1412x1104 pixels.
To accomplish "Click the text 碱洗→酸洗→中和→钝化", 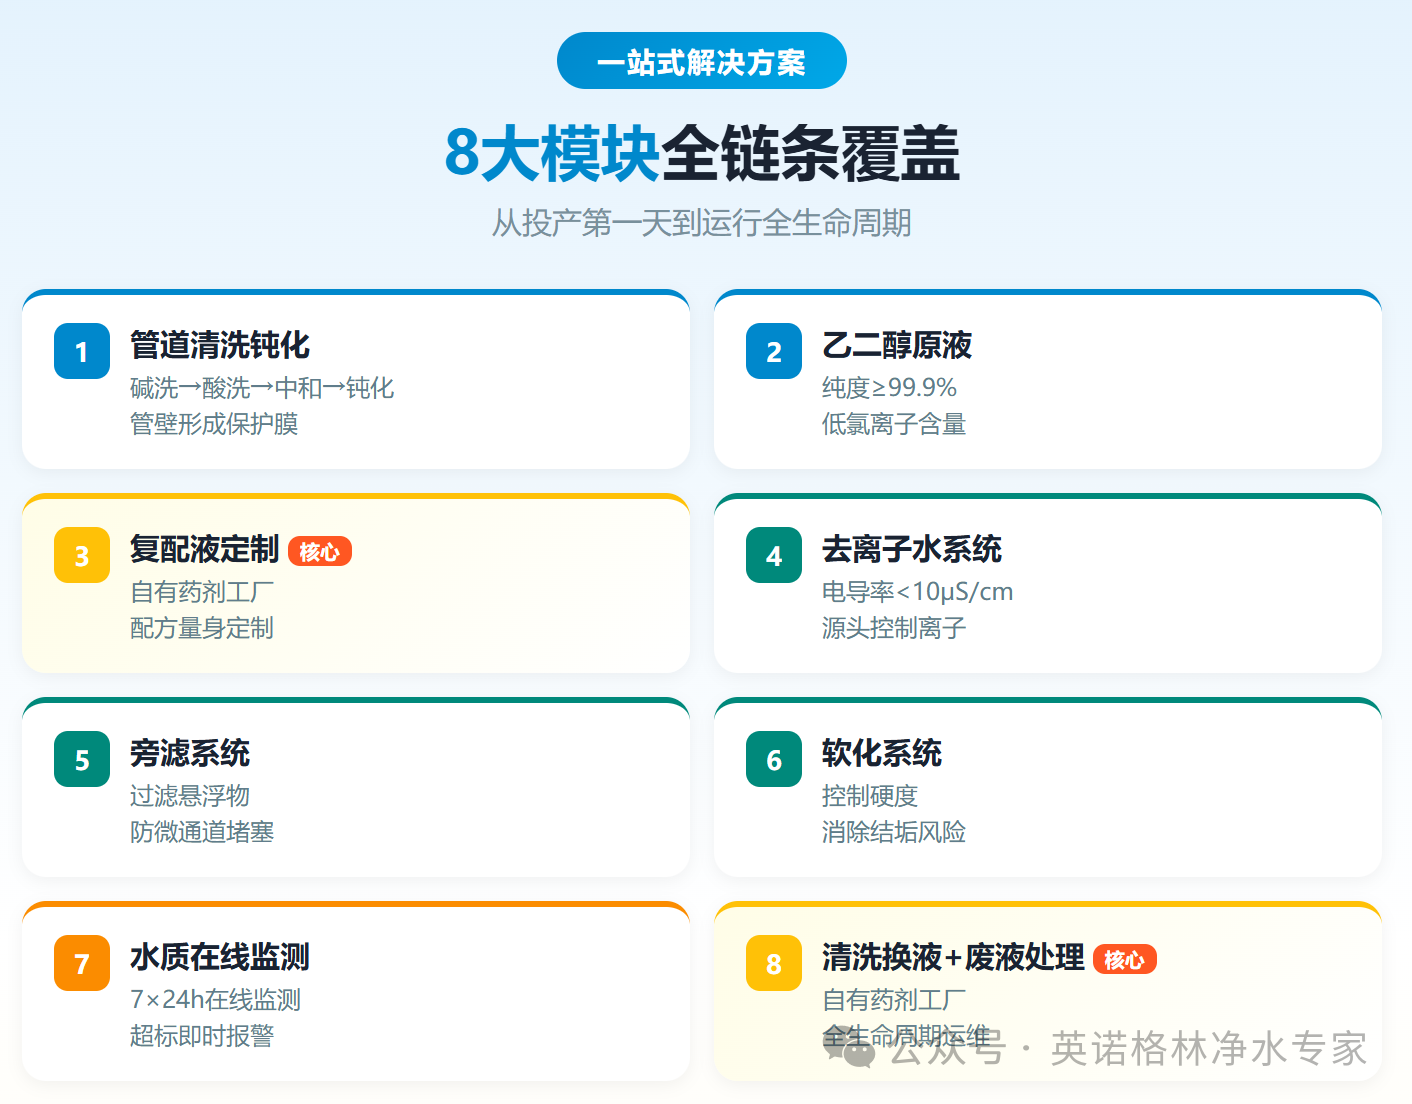I will tap(262, 388).
